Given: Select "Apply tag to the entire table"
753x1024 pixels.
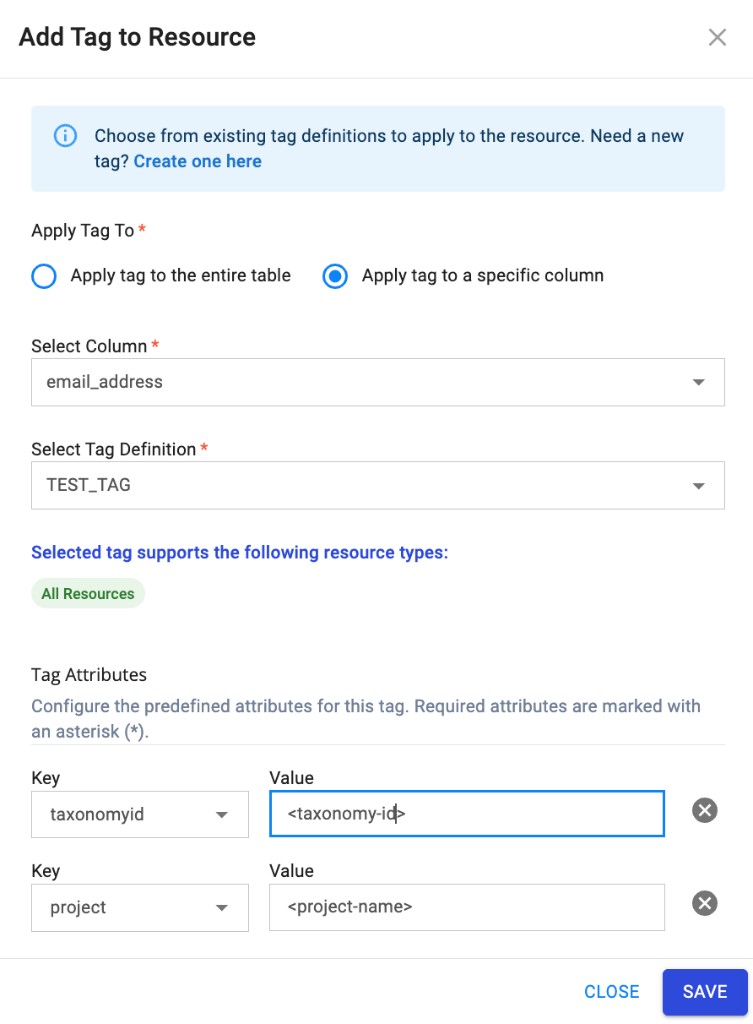Looking at the screenshot, I should (43, 276).
